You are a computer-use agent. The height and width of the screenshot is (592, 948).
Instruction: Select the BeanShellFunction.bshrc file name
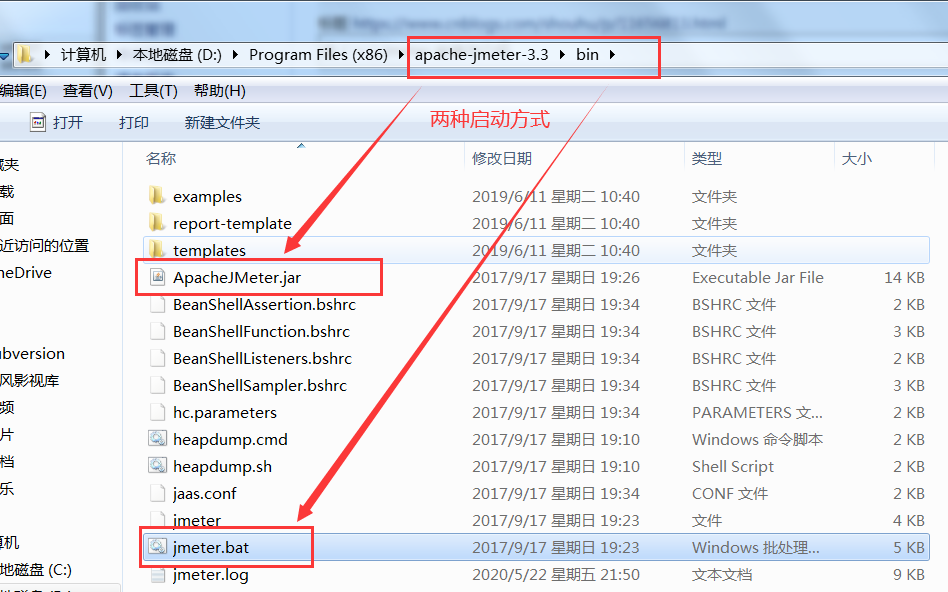coord(261,331)
